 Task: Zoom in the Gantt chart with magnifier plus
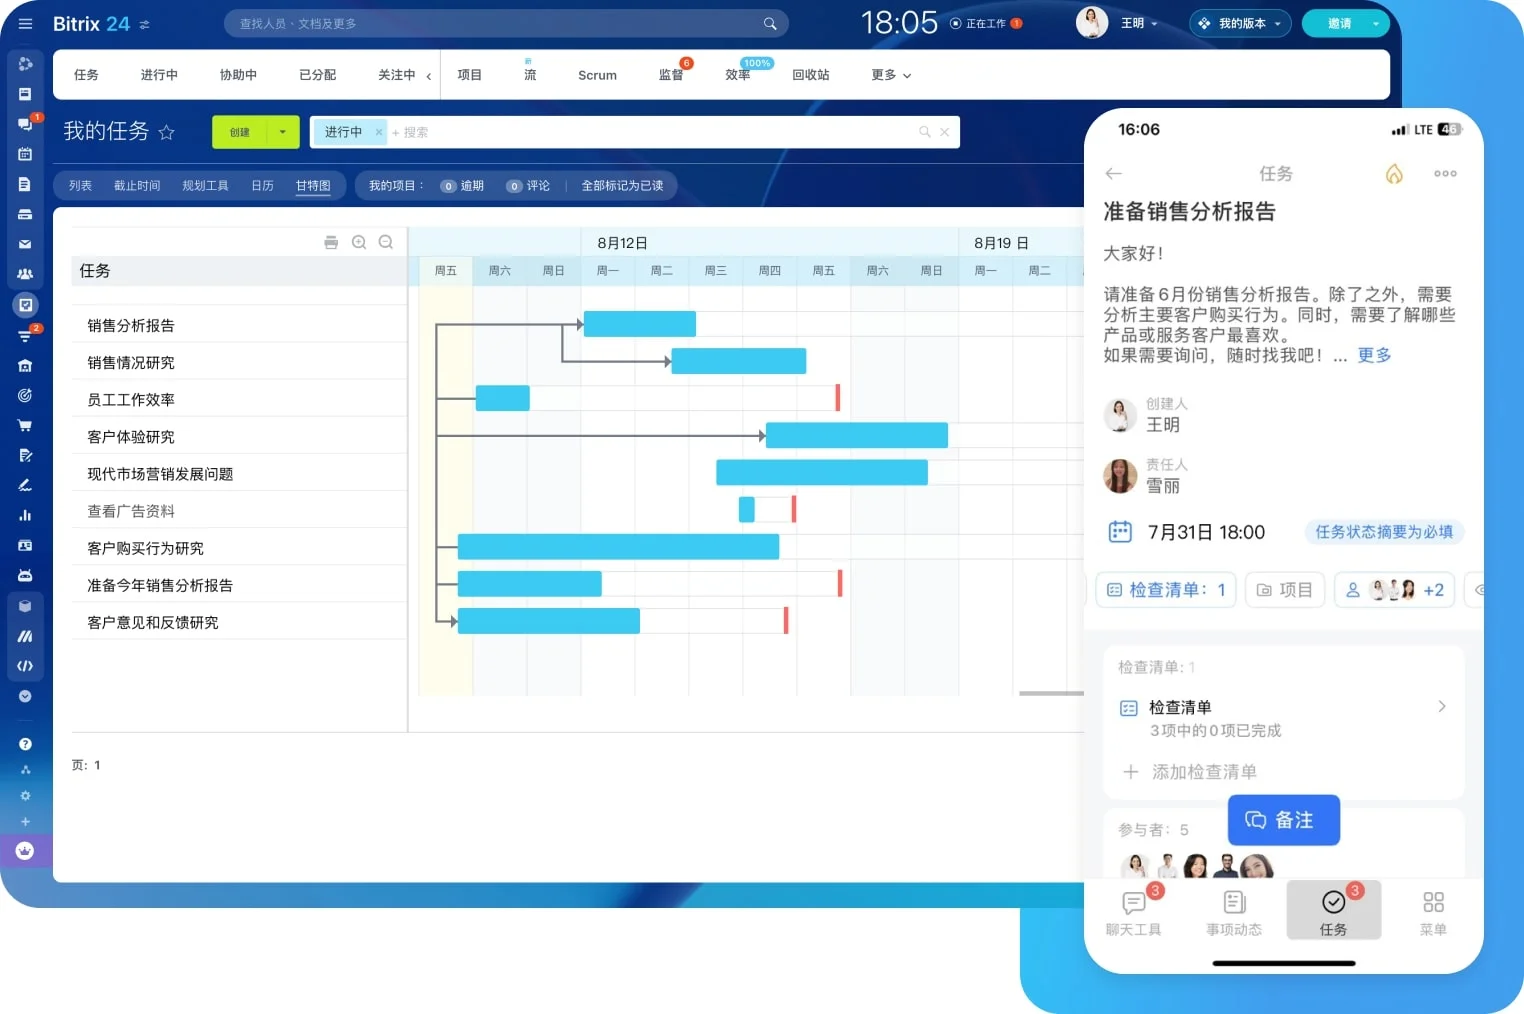point(359,242)
